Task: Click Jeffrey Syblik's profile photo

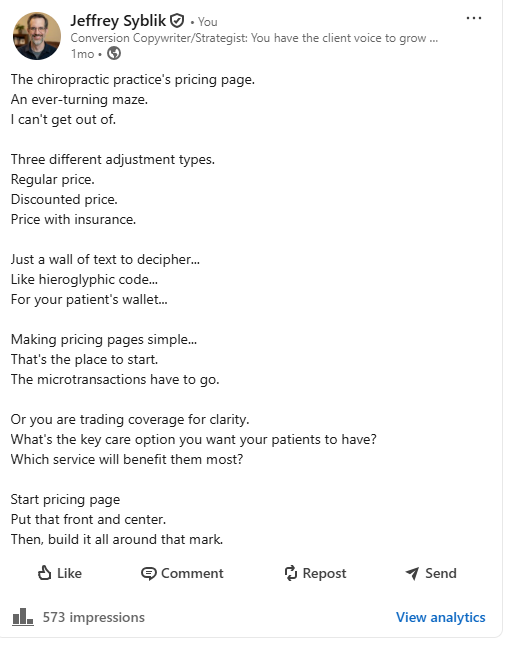Action: point(37,36)
